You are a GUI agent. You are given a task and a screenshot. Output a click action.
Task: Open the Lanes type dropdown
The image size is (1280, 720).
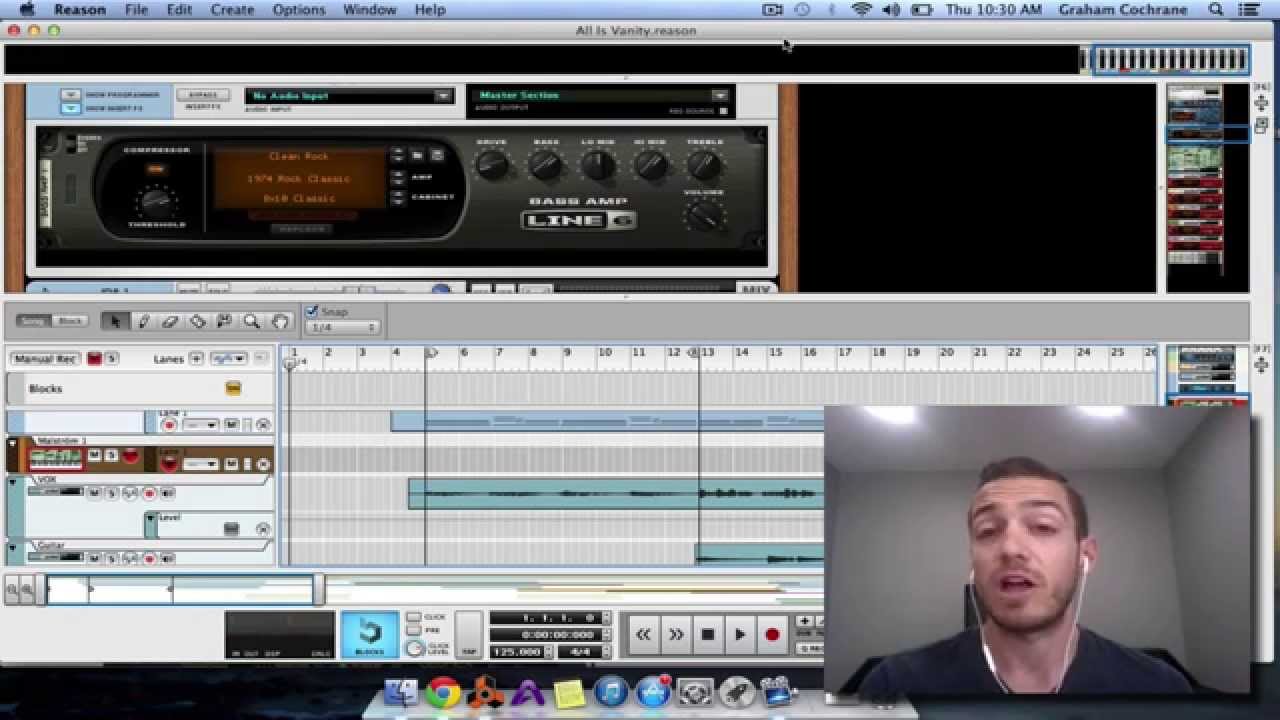click(x=227, y=358)
